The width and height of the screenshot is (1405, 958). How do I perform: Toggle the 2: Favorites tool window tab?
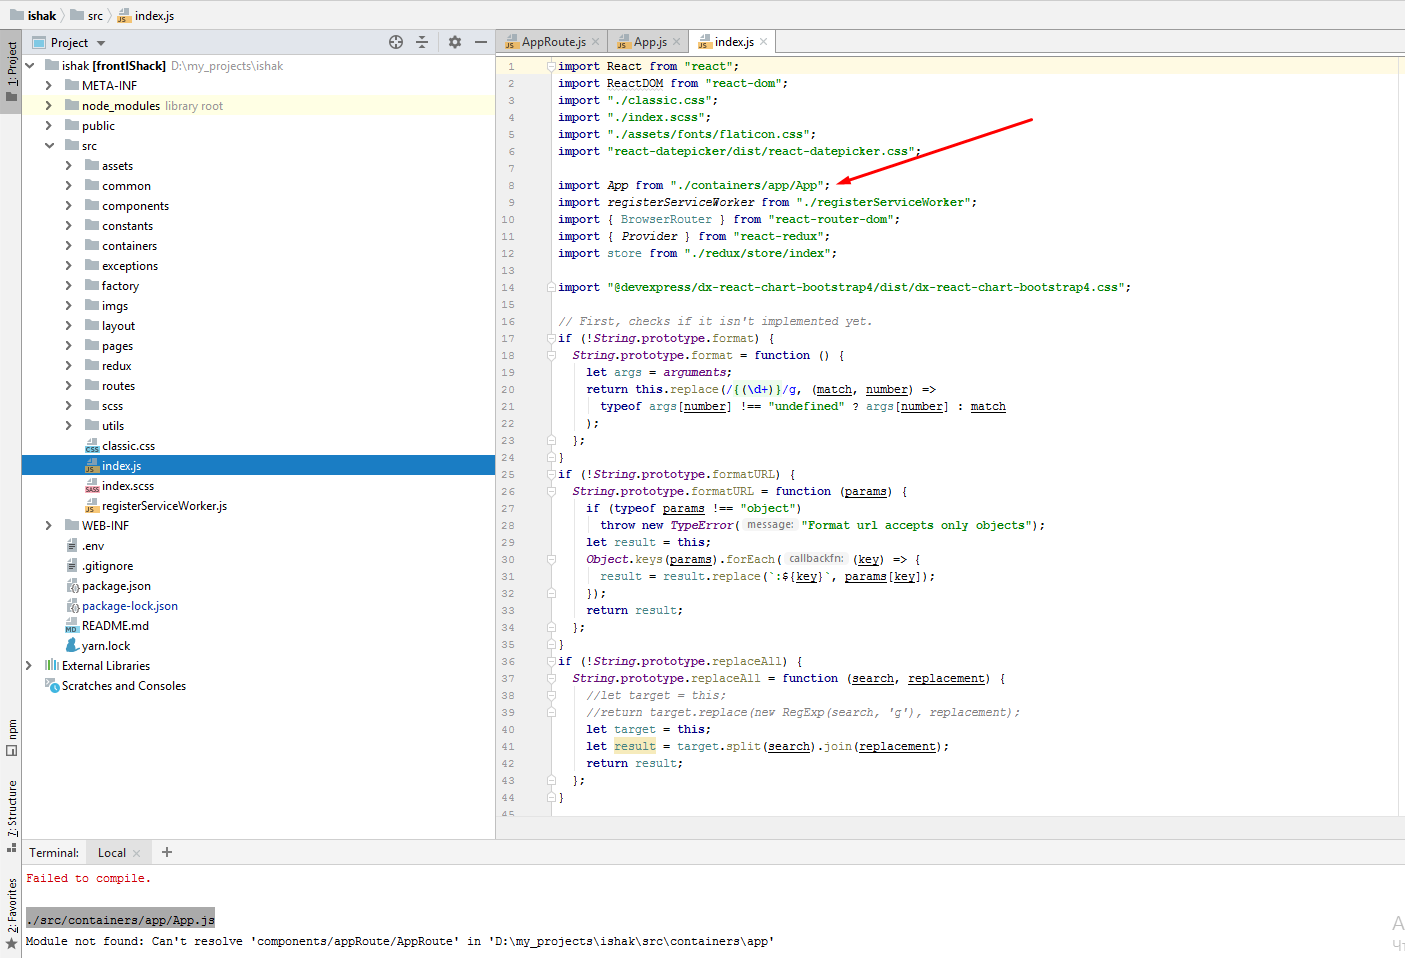[11, 913]
